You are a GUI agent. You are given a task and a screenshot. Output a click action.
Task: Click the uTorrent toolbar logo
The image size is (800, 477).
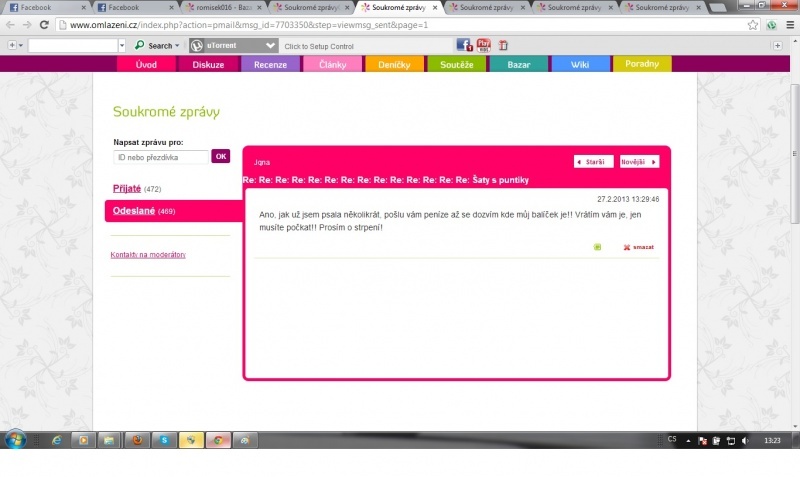(197, 45)
